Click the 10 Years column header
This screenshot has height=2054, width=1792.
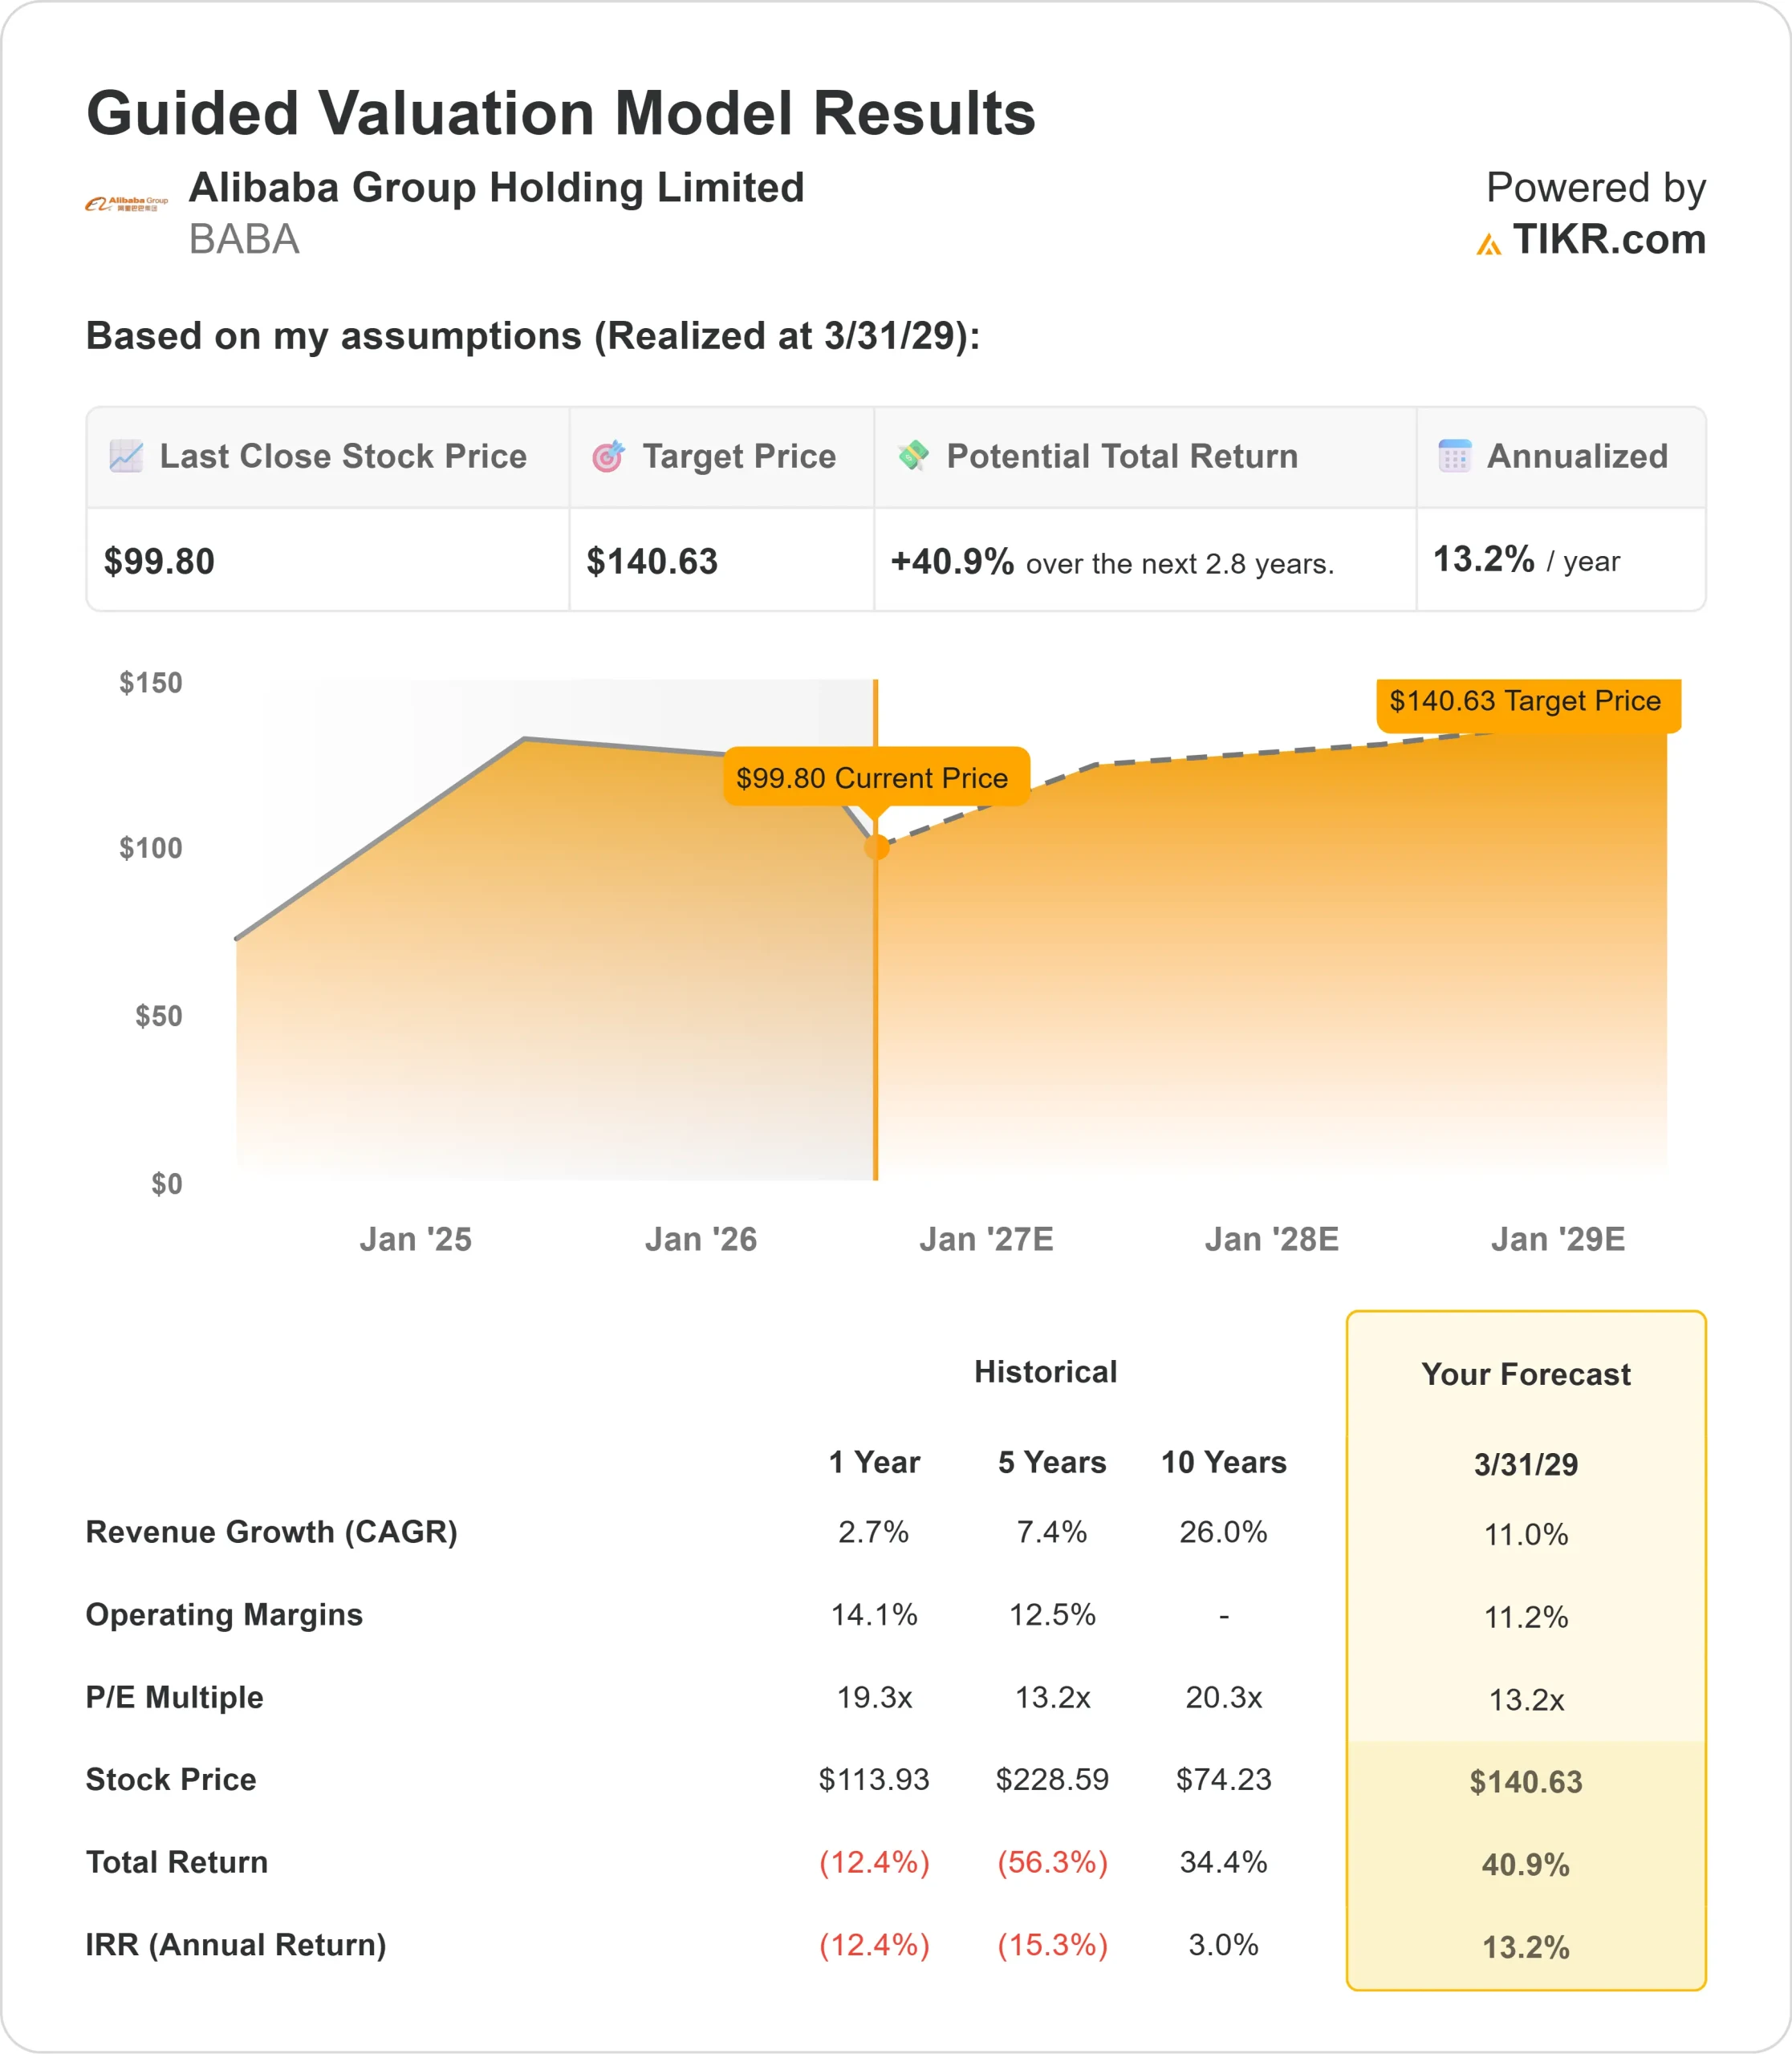[1224, 1462]
